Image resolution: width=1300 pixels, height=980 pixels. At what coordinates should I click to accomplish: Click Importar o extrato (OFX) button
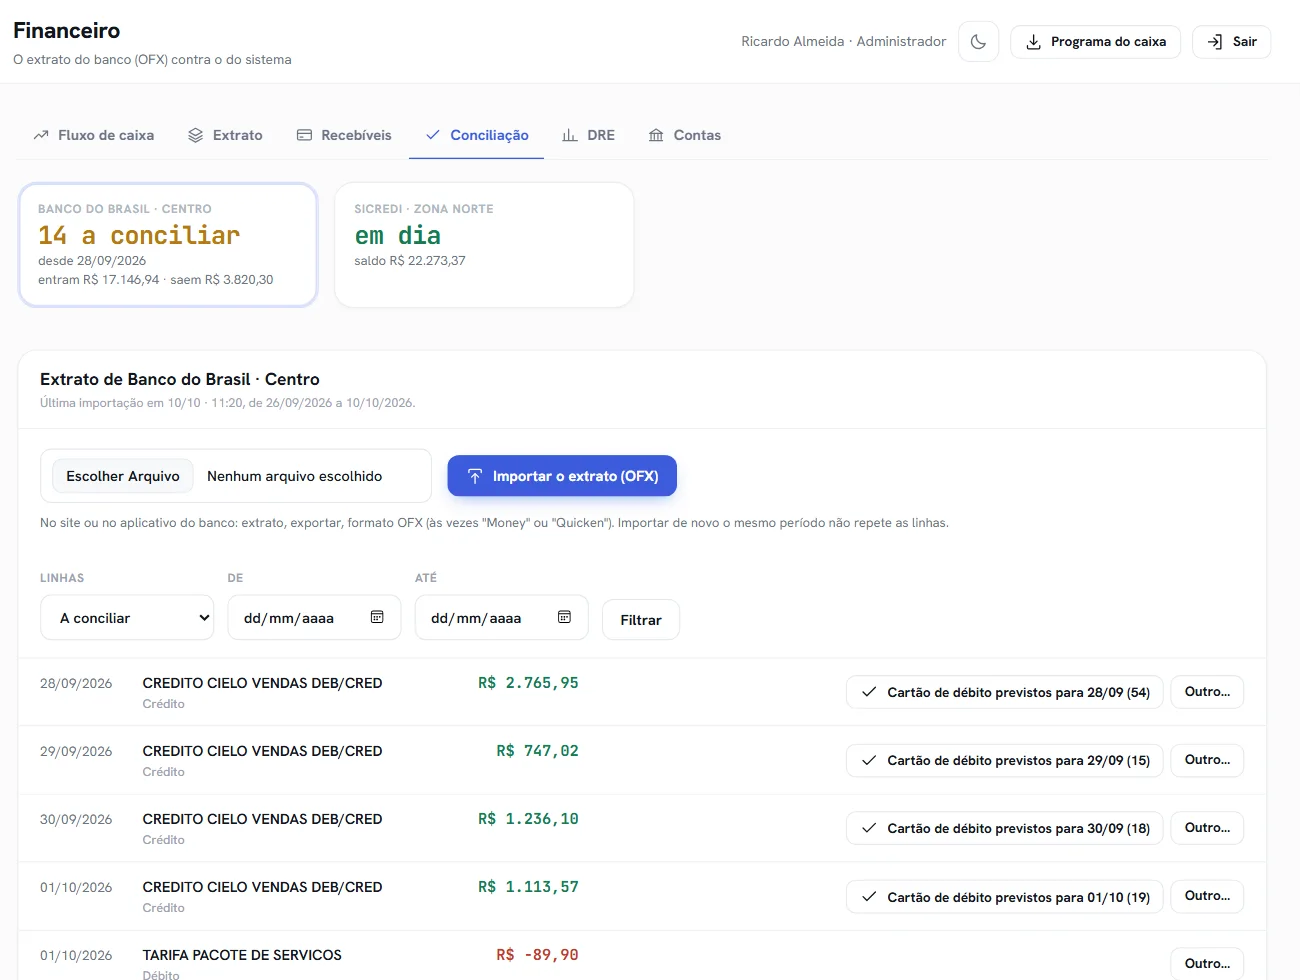562,476
